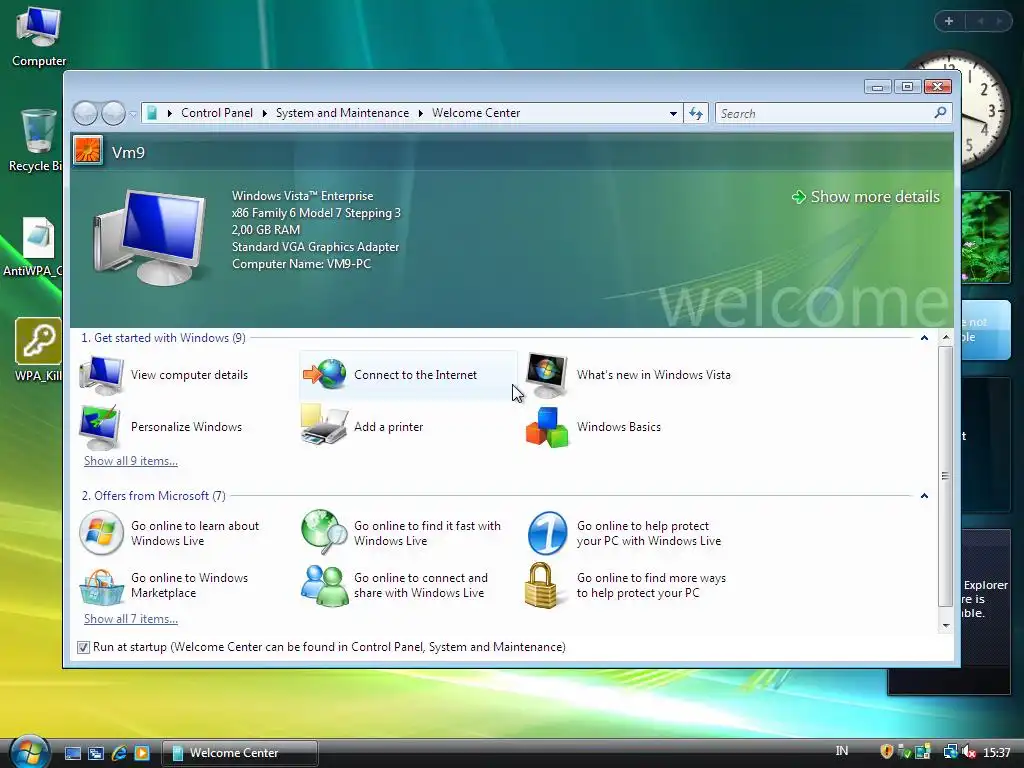This screenshot has width=1024, height=768.
Task: Click the sidebar slideshow plant picture gadget
Action: 986,237
